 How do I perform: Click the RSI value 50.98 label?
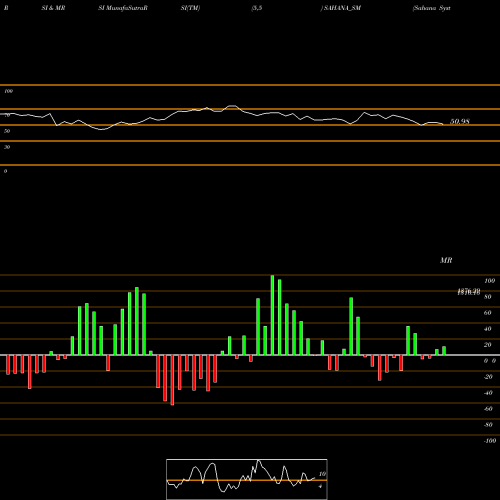(x=460, y=121)
